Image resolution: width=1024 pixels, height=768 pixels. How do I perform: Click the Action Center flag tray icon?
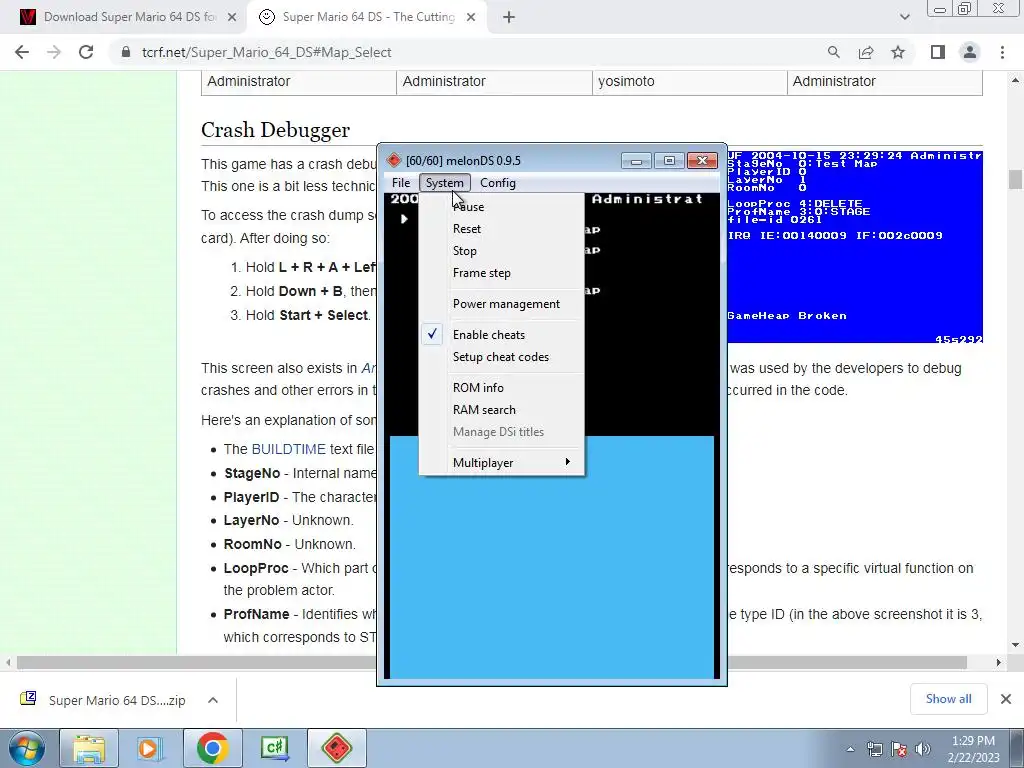pyautogui.click(x=899, y=749)
